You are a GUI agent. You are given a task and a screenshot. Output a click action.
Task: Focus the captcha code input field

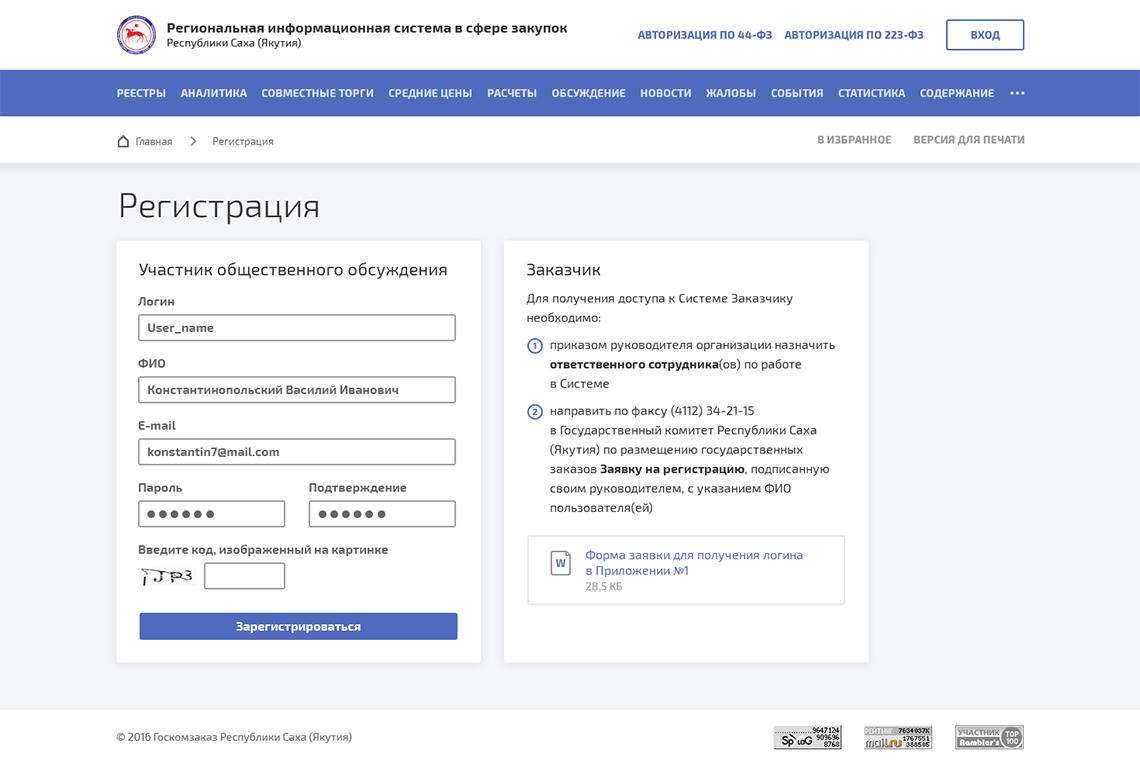click(x=244, y=576)
